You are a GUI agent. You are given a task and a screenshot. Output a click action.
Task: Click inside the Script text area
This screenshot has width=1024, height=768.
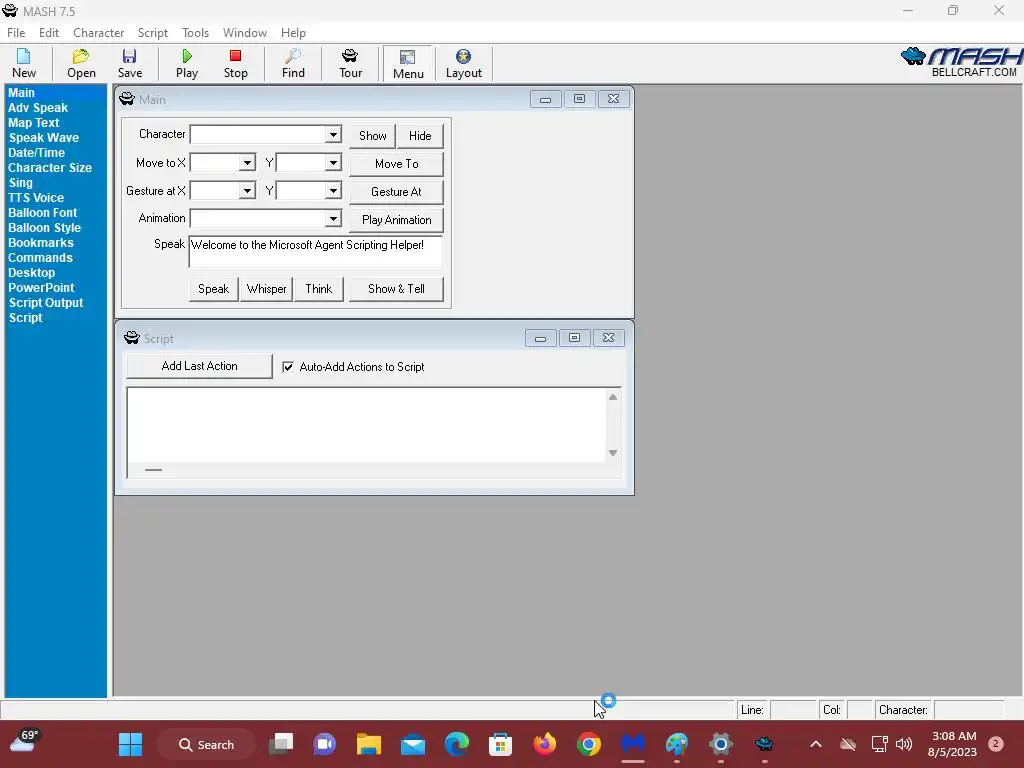[x=366, y=424]
